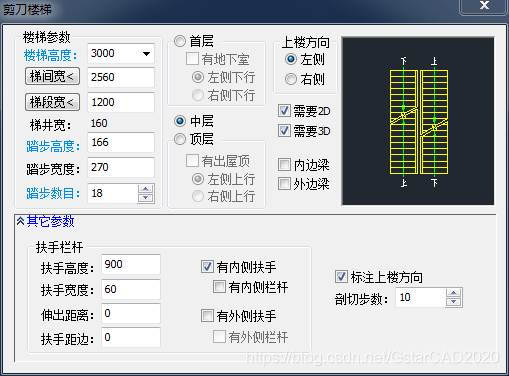Open the 楼梯高度 dropdown arrow

pos(146,54)
